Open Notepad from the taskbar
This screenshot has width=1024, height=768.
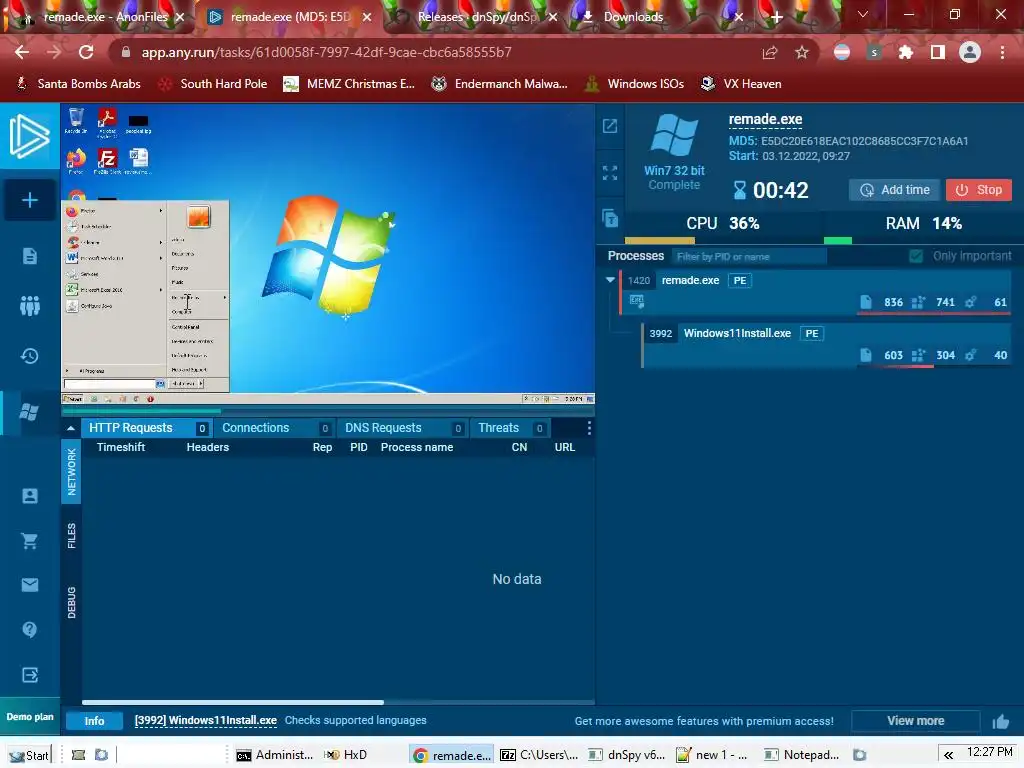802,755
